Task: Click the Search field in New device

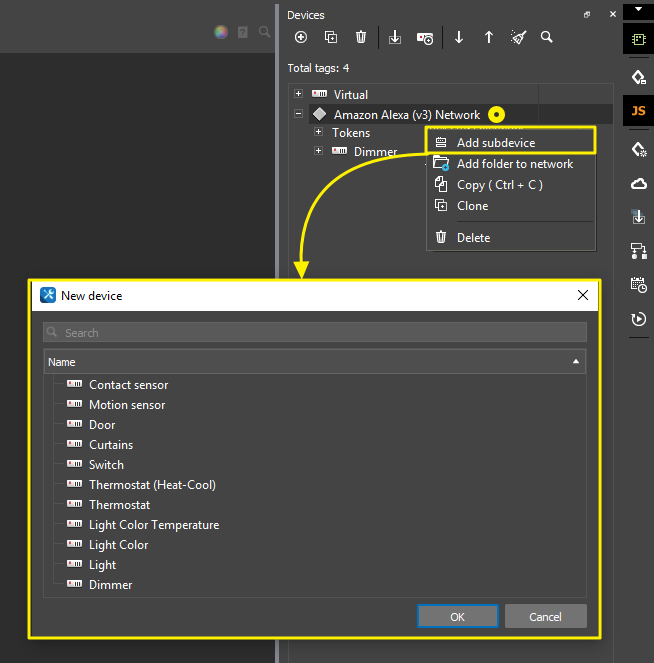Action: tap(315, 332)
